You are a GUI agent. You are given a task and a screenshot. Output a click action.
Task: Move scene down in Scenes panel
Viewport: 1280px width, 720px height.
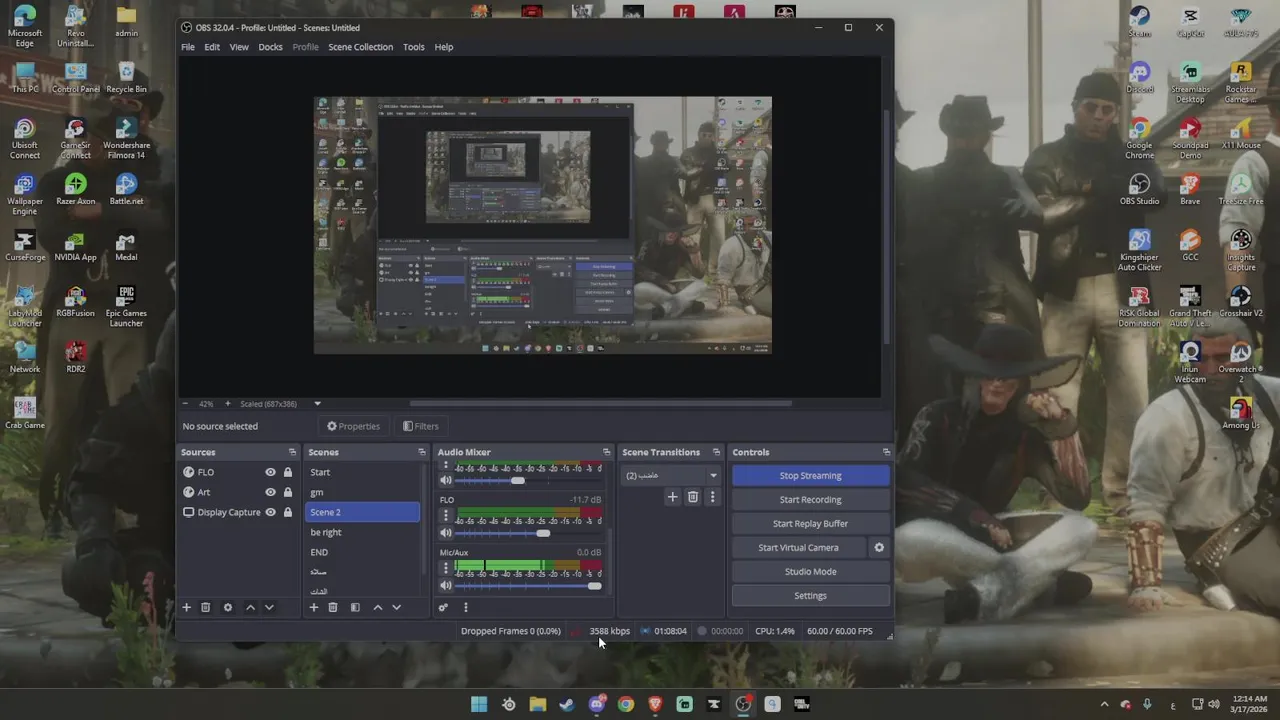coord(396,607)
